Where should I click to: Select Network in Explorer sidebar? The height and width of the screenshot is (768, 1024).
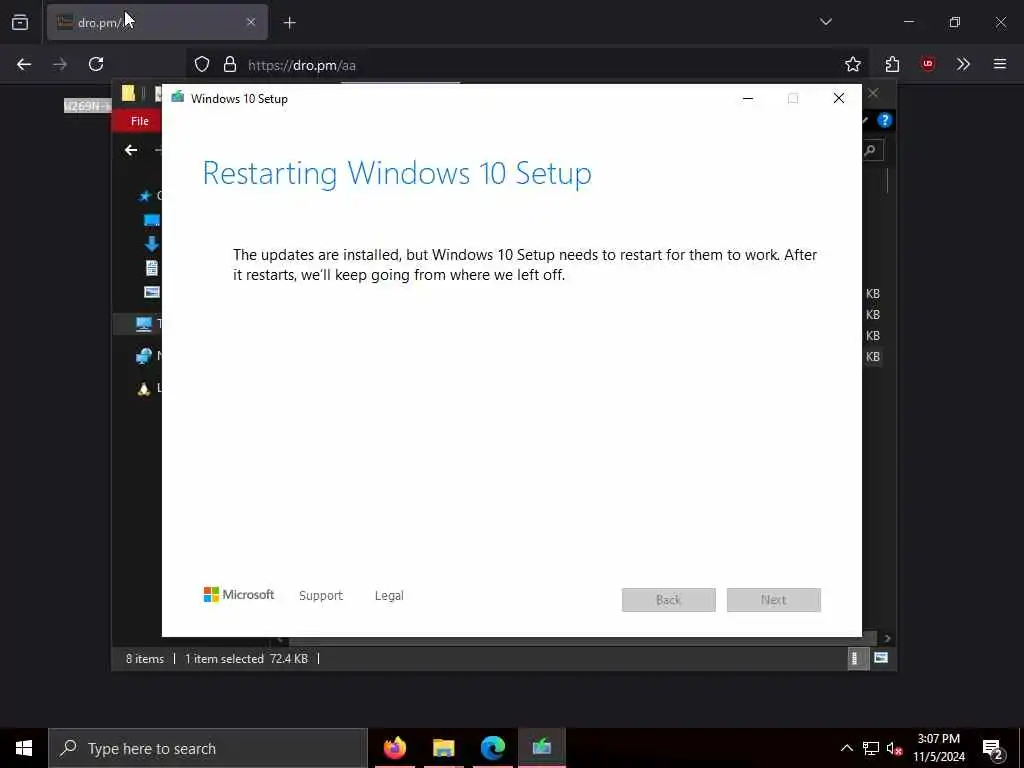(144, 356)
